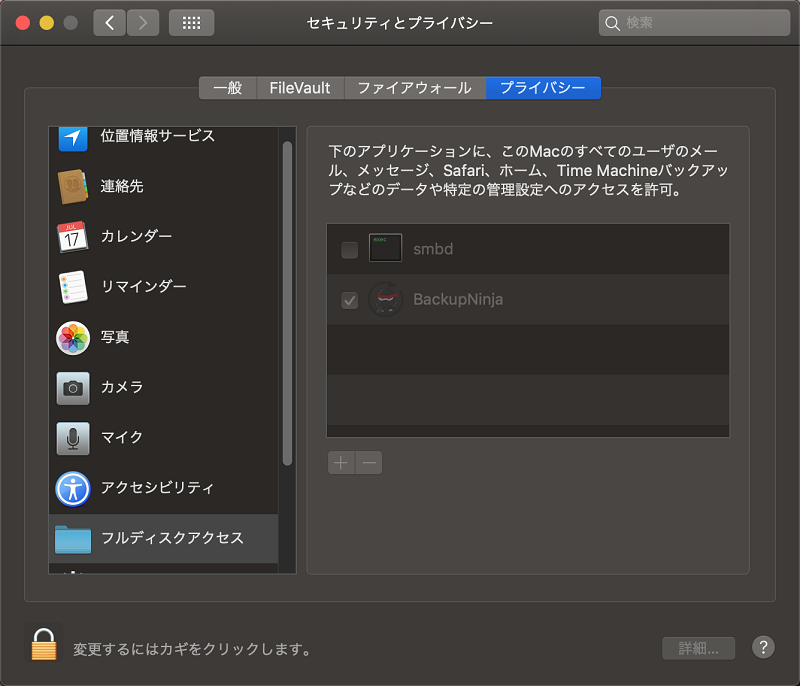Switch to the FileVault tab
The image size is (800, 686).
click(301, 88)
